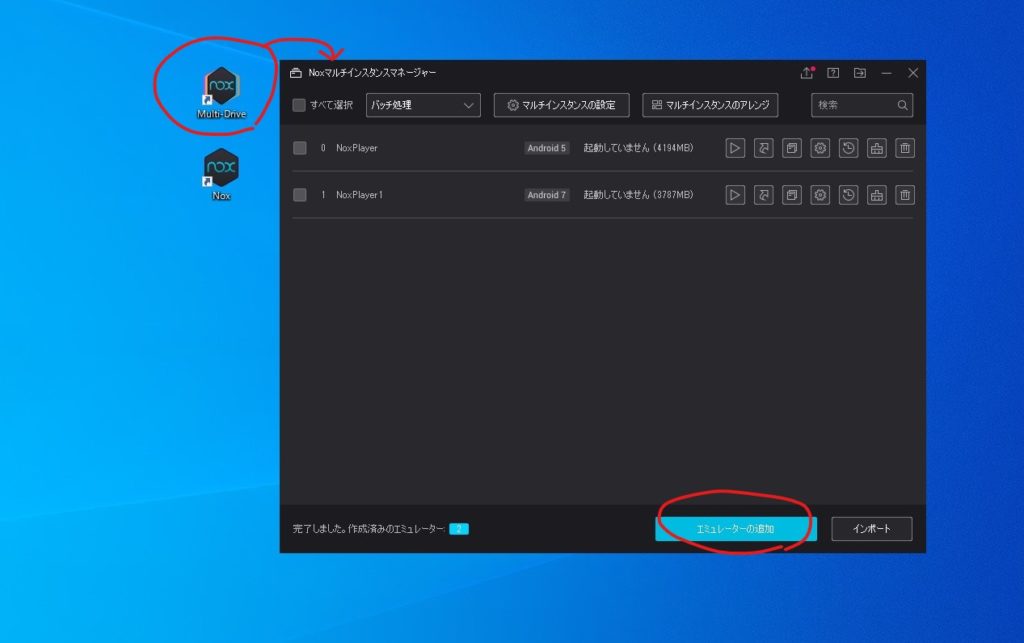The image size is (1024, 643).
Task: Click the インポート button
Action: [x=872, y=529]
